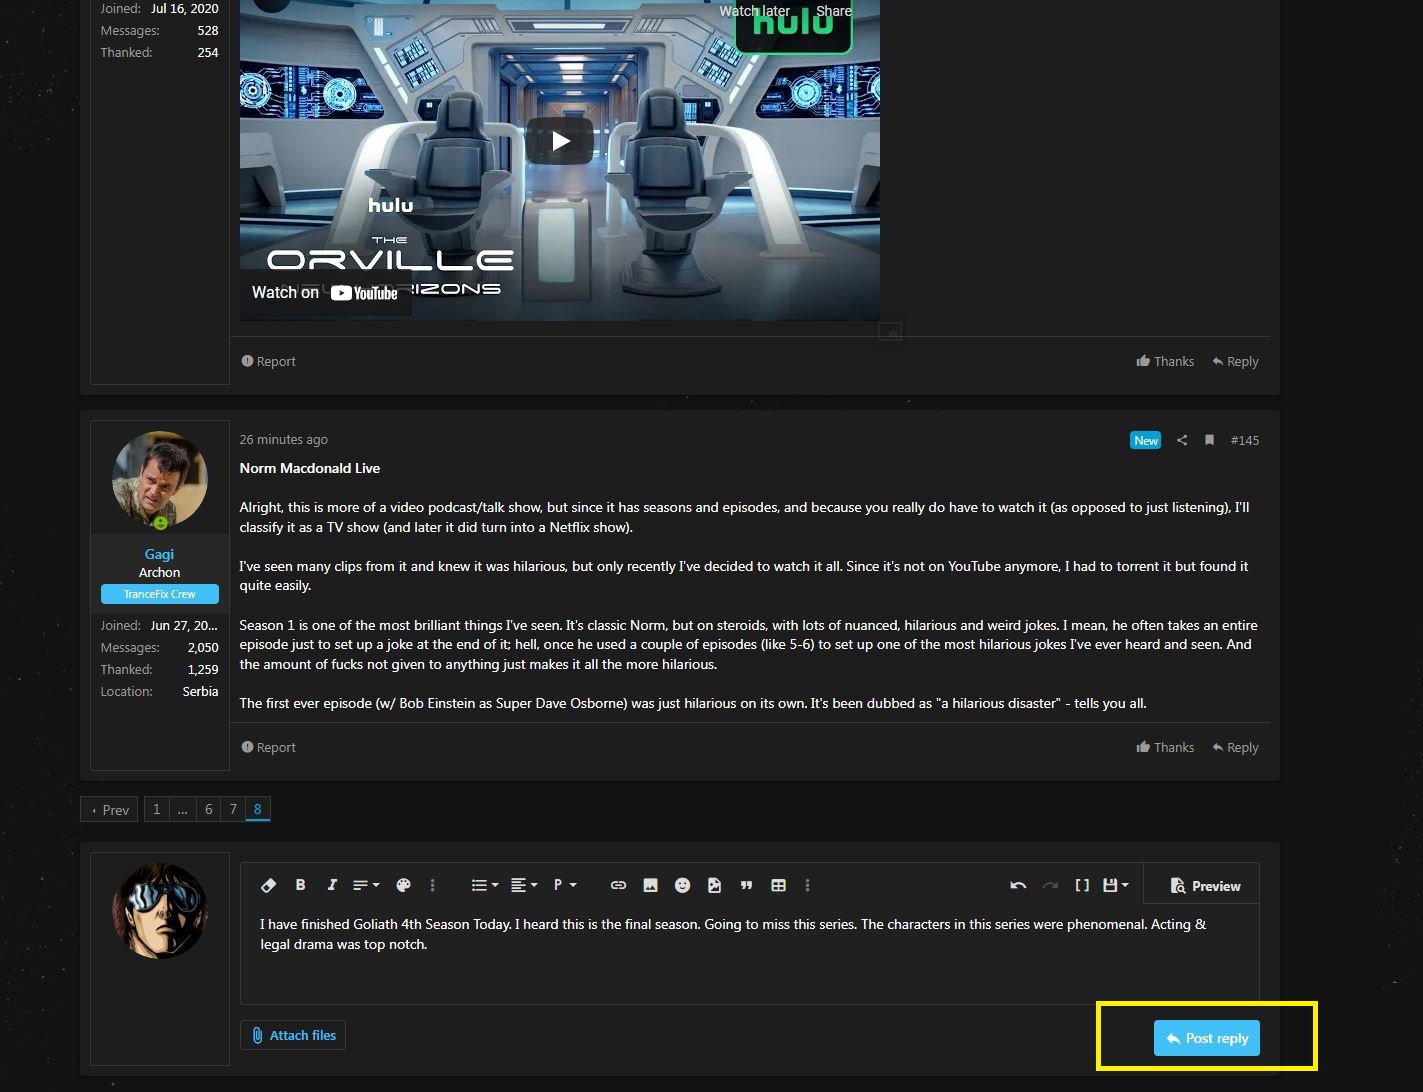Click the New post label
This screenshot has width=1423, height=1092.
pos(1146,440)
